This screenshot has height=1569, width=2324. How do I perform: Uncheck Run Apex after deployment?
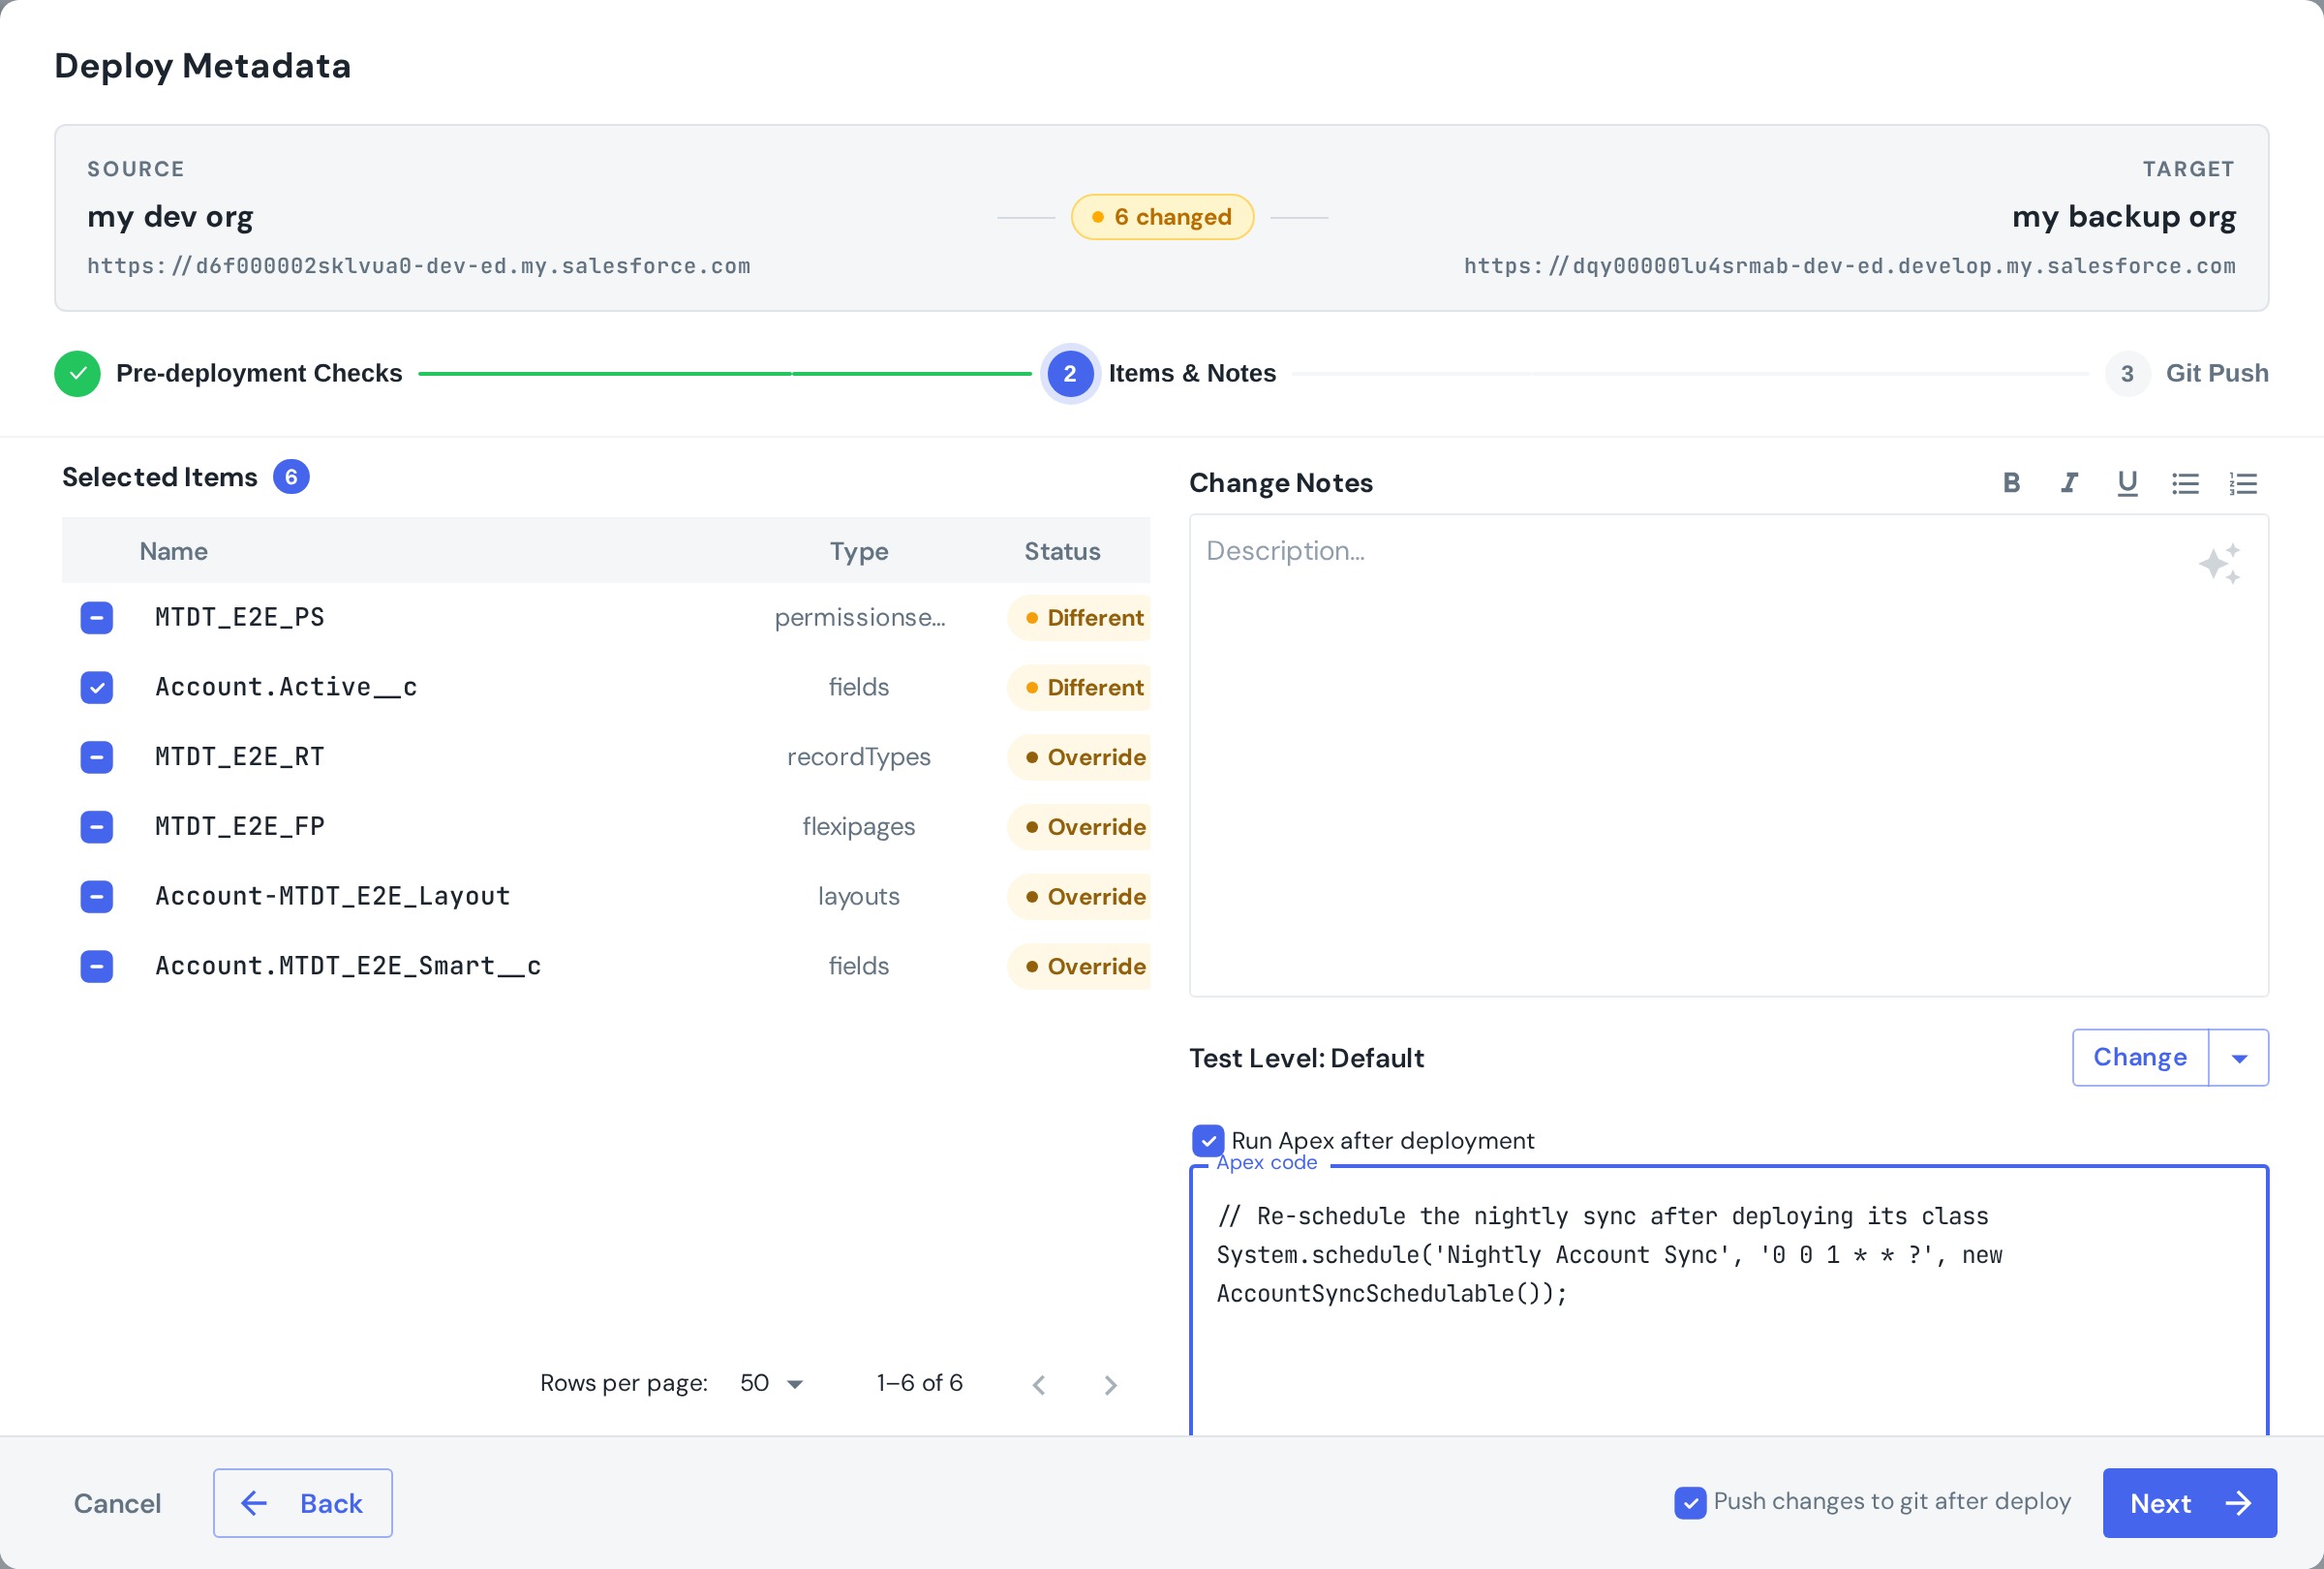1208,1140
